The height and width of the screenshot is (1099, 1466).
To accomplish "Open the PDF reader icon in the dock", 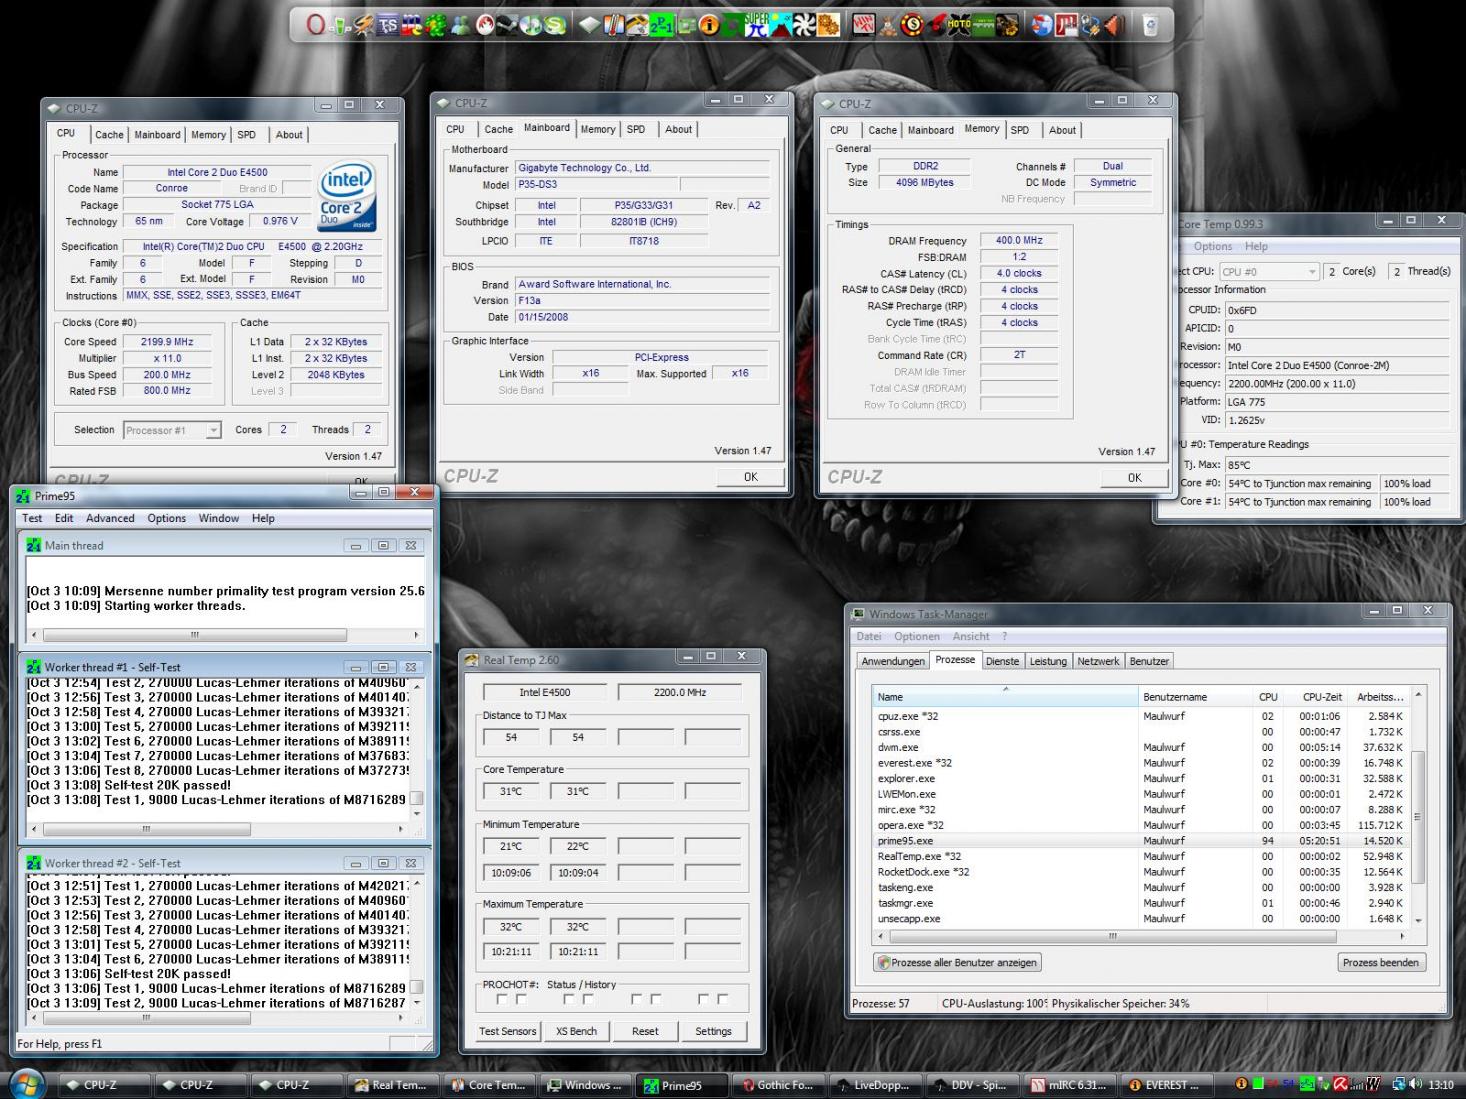I will tap(1066, 25).
